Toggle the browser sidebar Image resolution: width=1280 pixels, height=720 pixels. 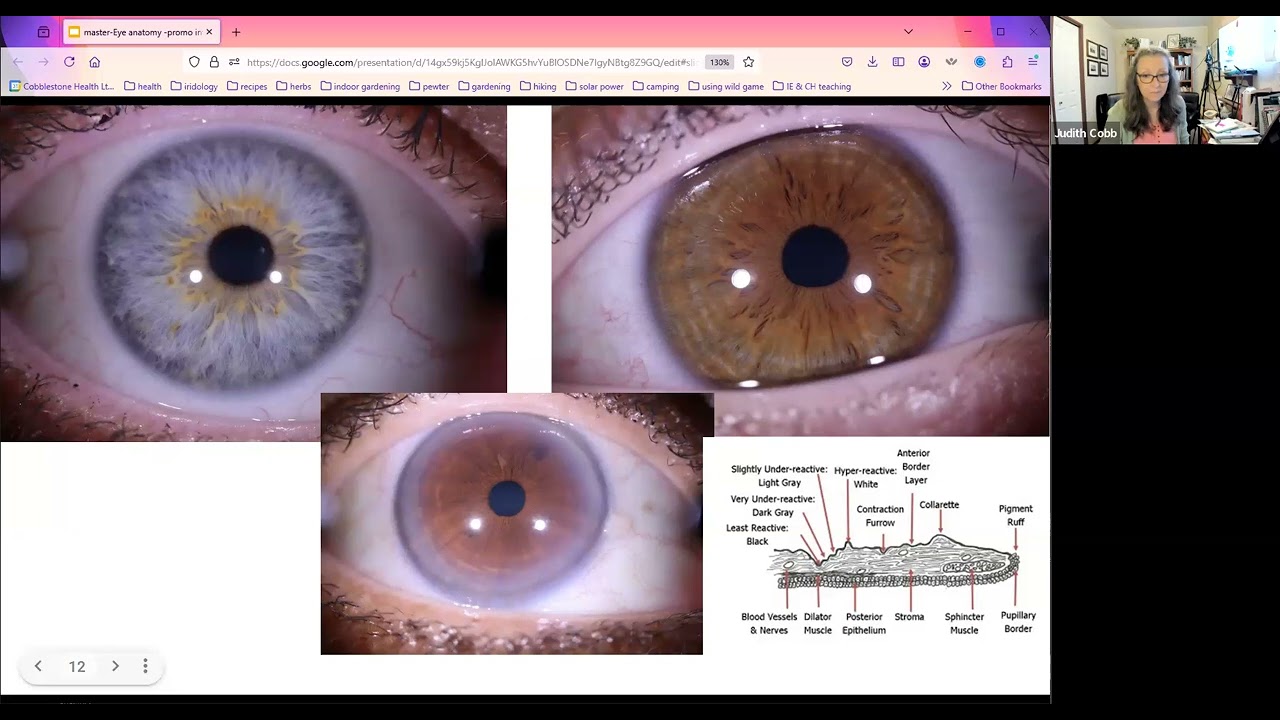898,62
